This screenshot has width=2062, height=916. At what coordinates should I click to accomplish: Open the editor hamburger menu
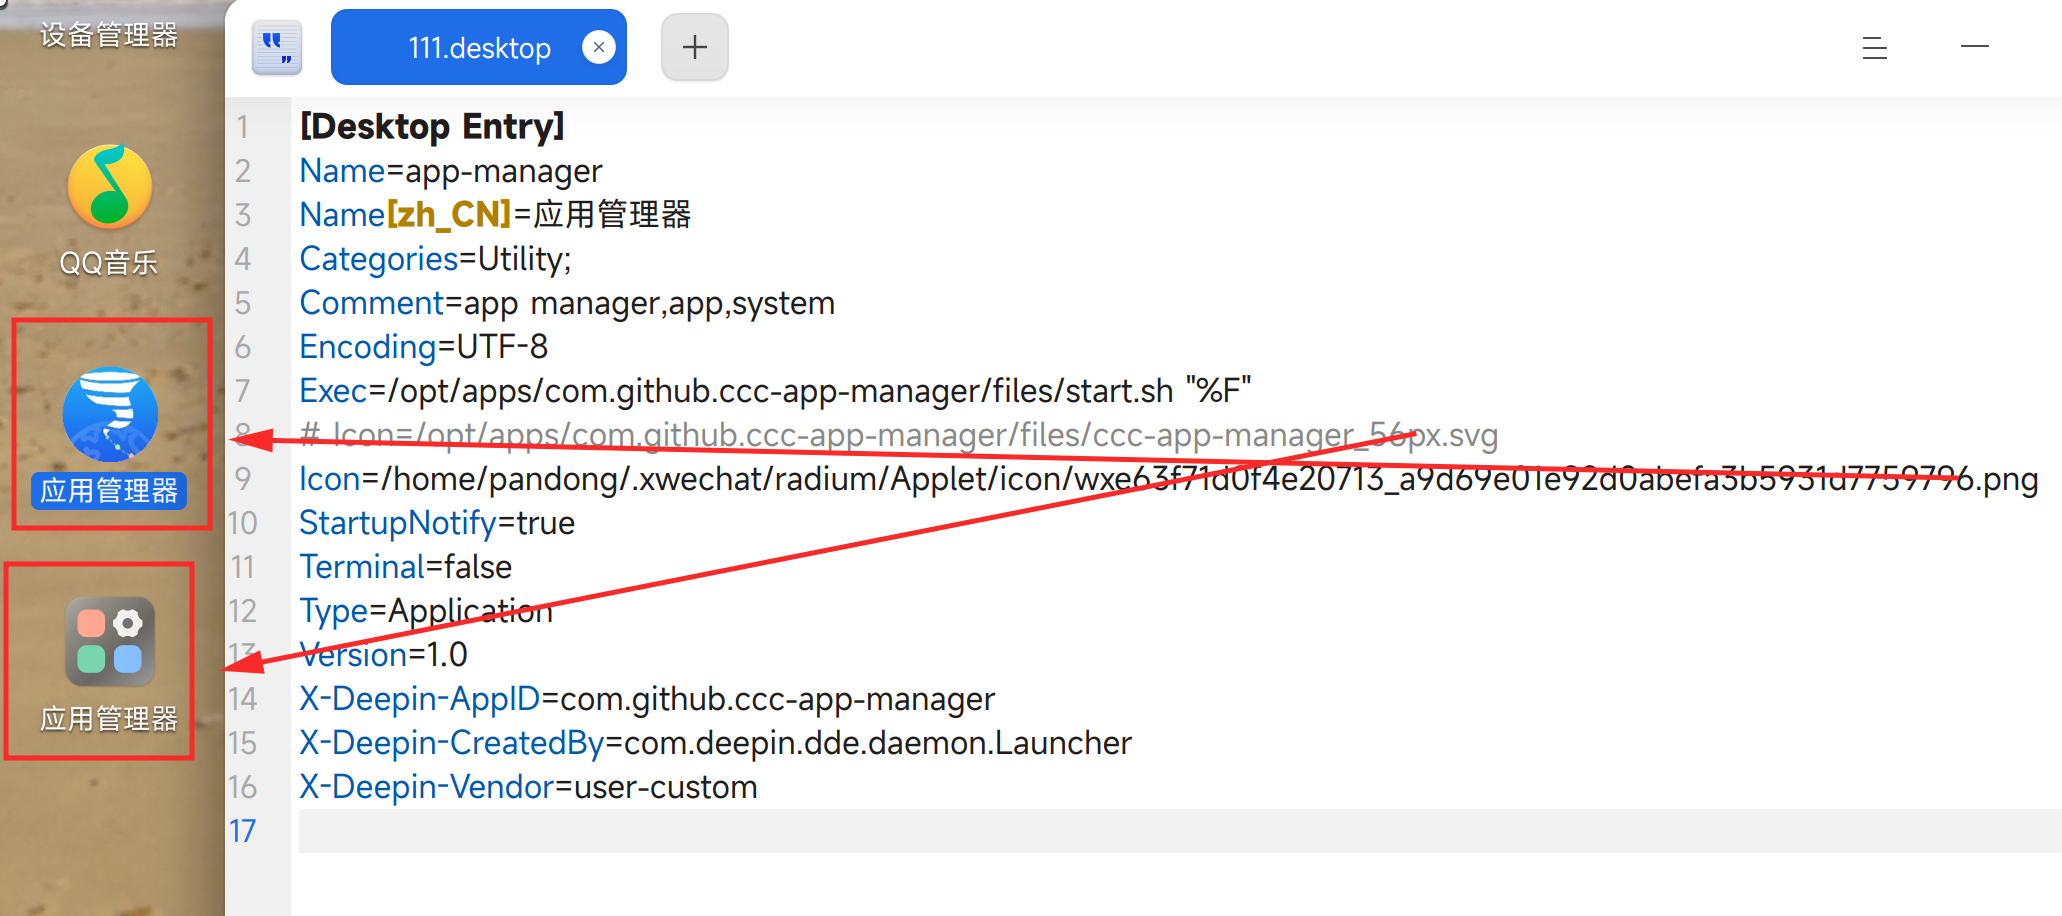click(x=1875, y=47)
